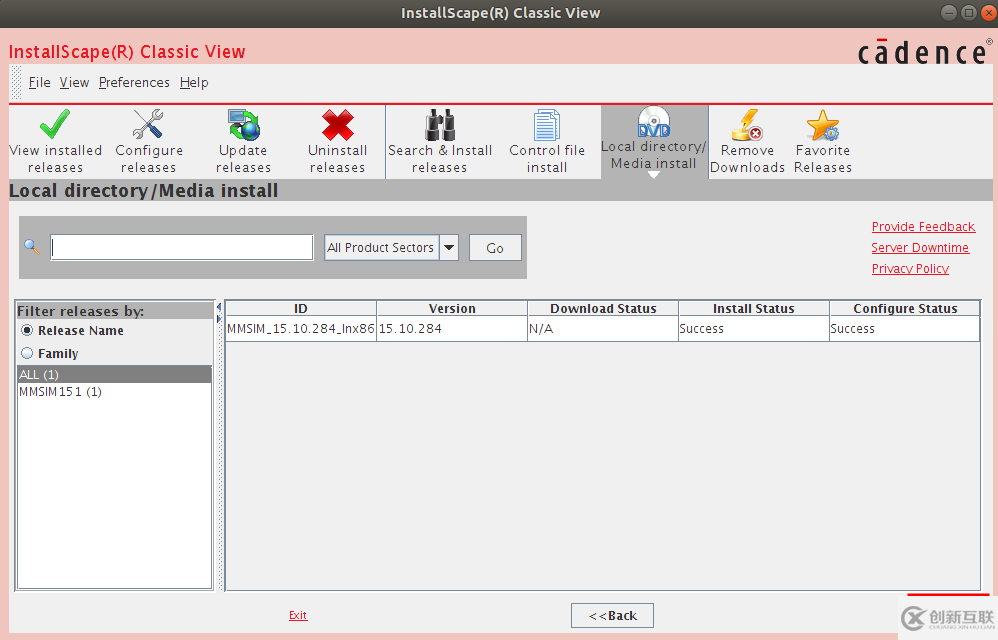Click the Control file install icon
Screen dimensions: 998x640
click(x=547, y=140)
